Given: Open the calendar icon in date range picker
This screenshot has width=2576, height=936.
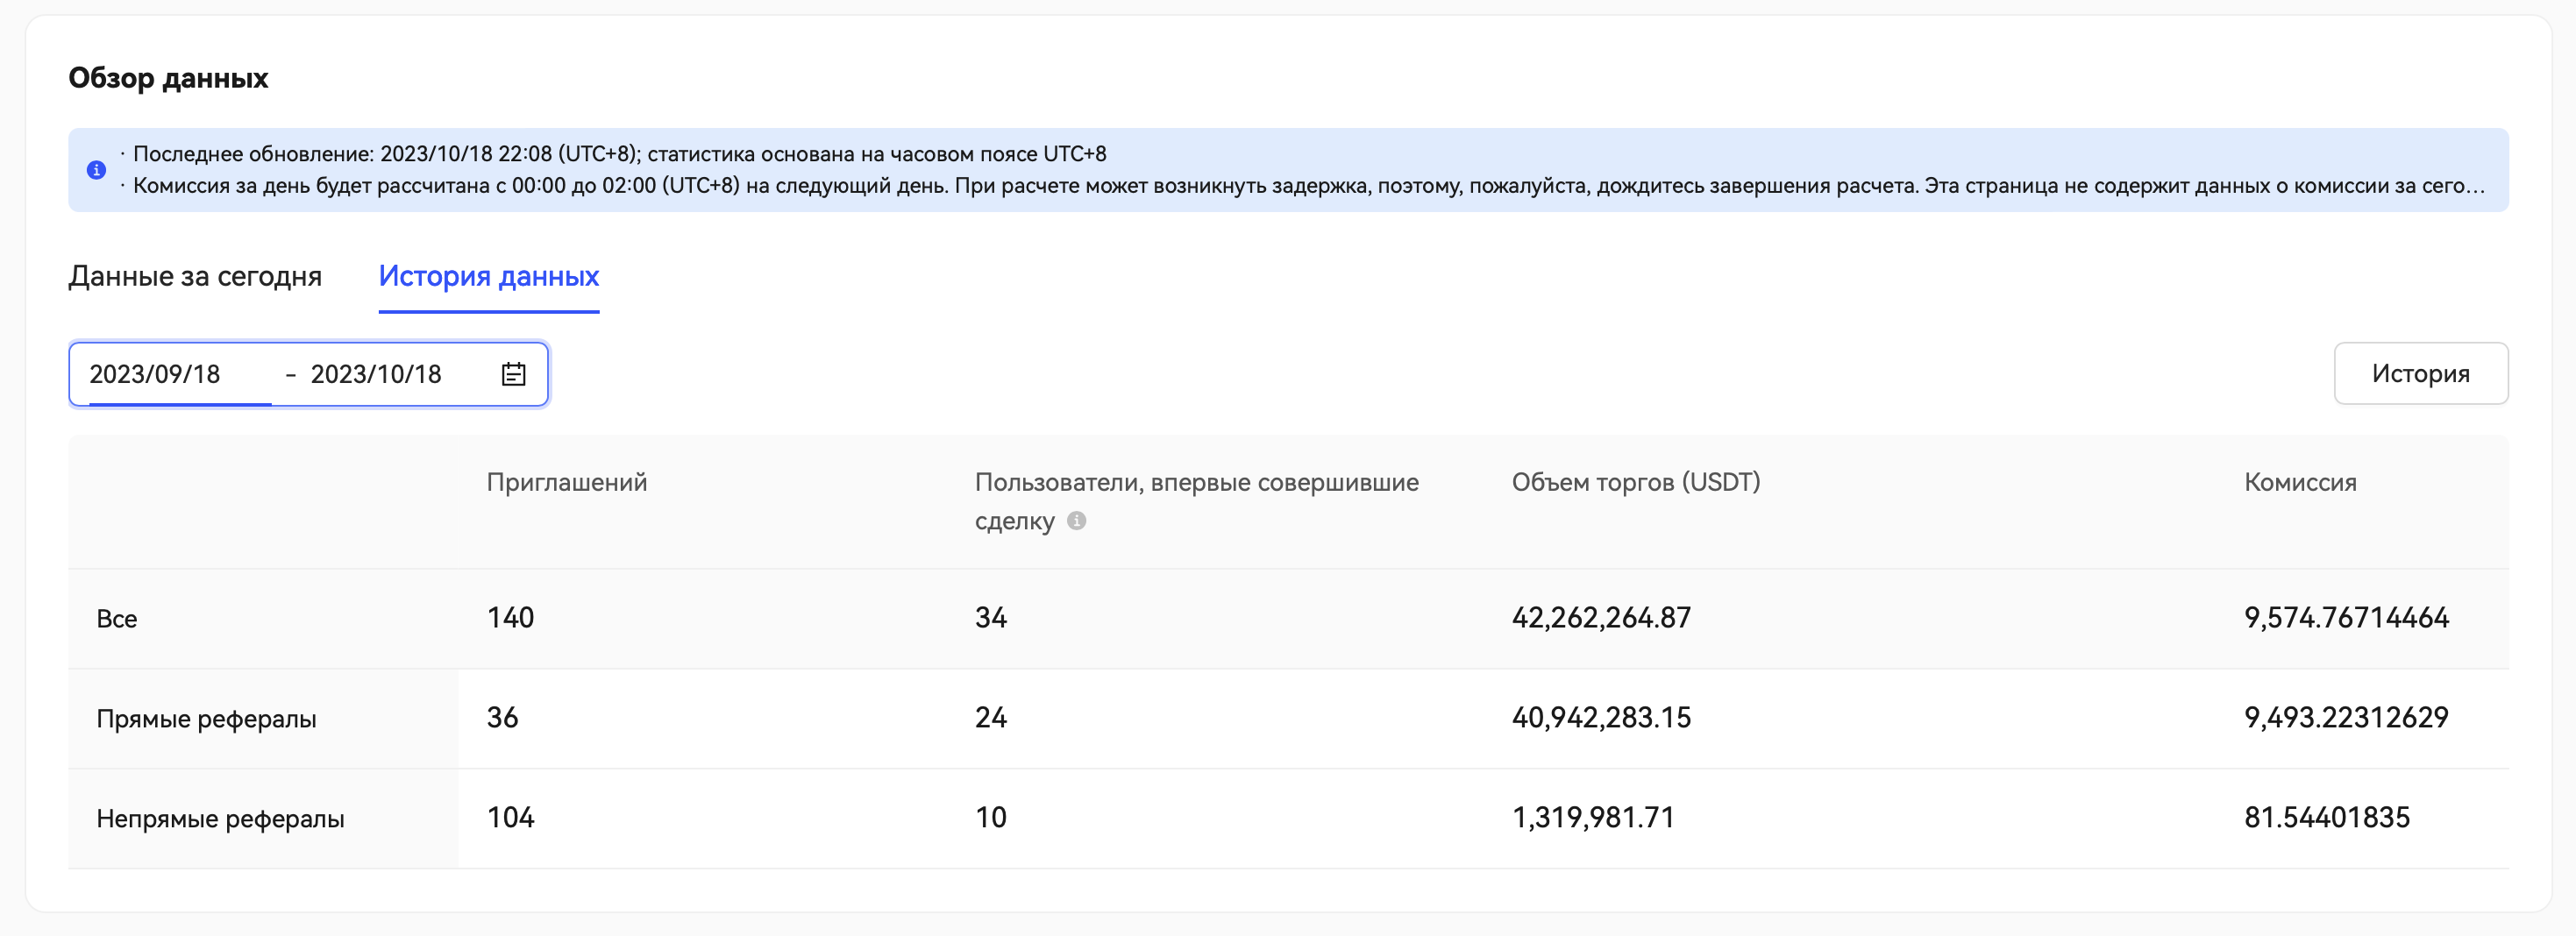Looking at the screenshot, I should [513, 374].
